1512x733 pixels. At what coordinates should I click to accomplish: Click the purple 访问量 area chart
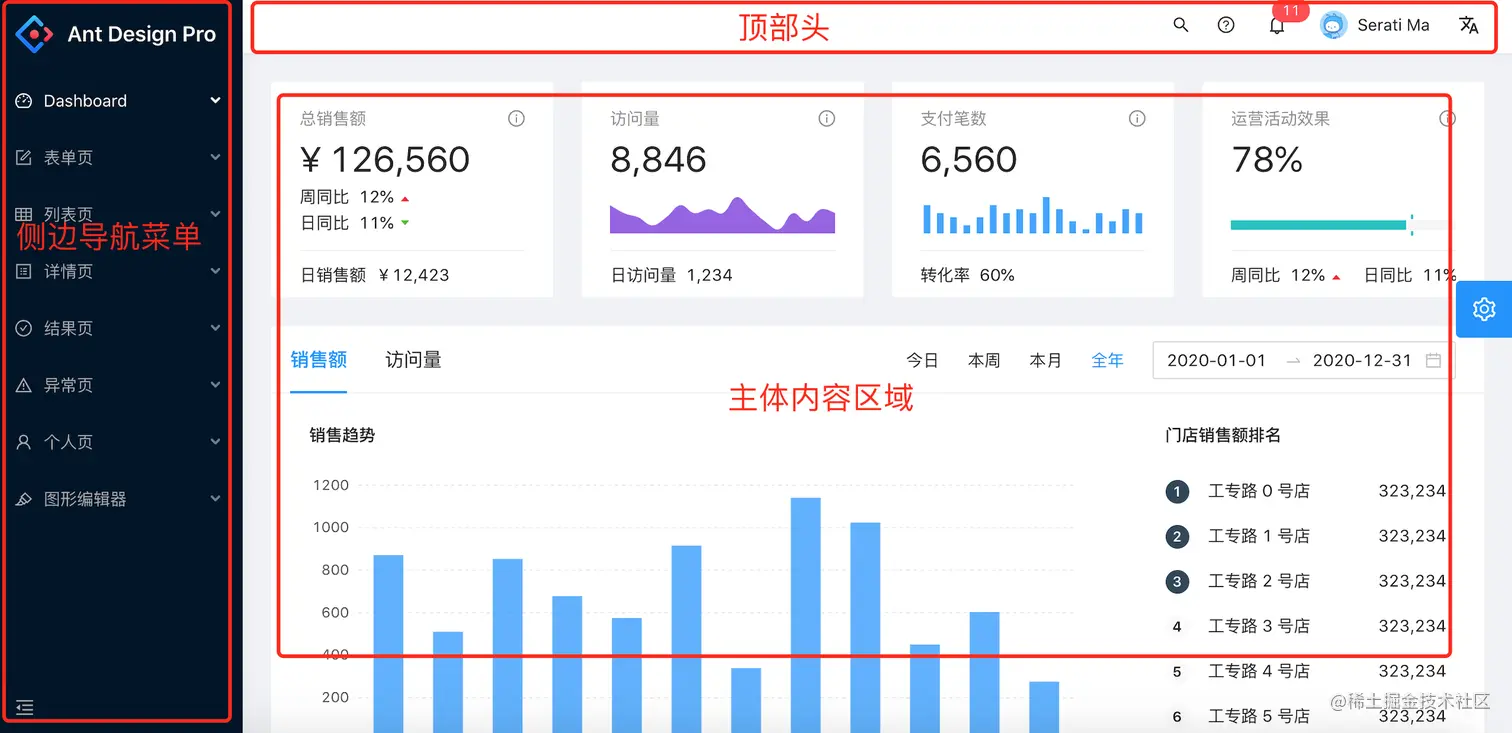722,216
